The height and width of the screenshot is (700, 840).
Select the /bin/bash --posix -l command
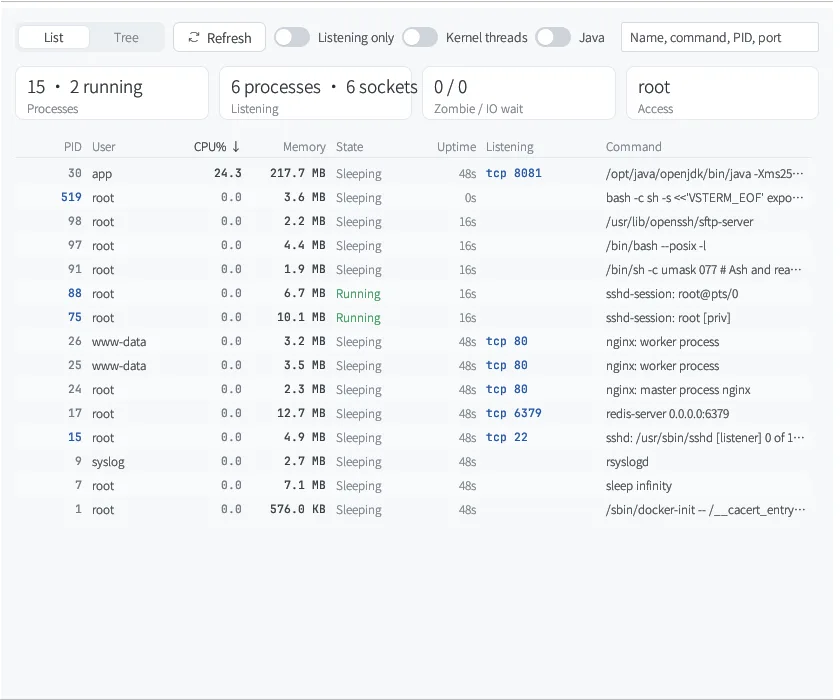(x=656, y=246)
